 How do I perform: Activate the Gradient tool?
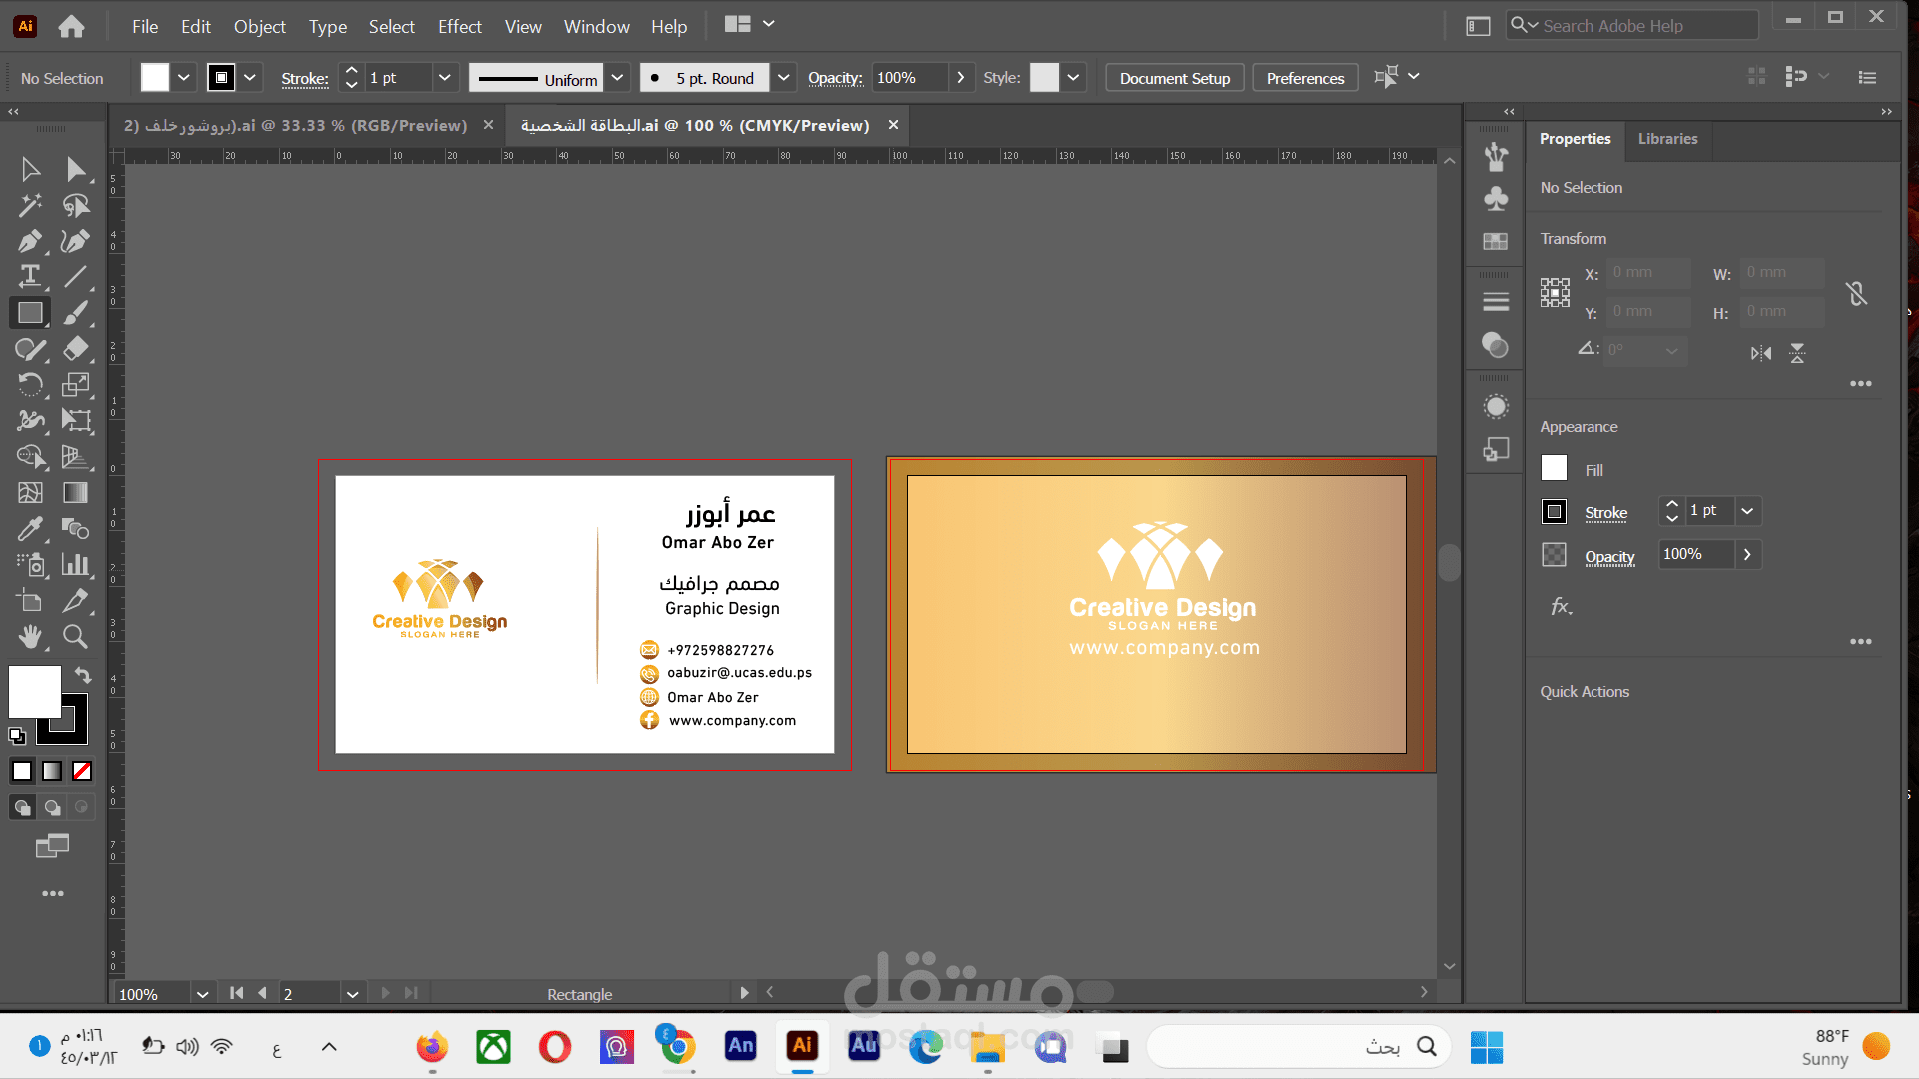(x=76, y=493)
